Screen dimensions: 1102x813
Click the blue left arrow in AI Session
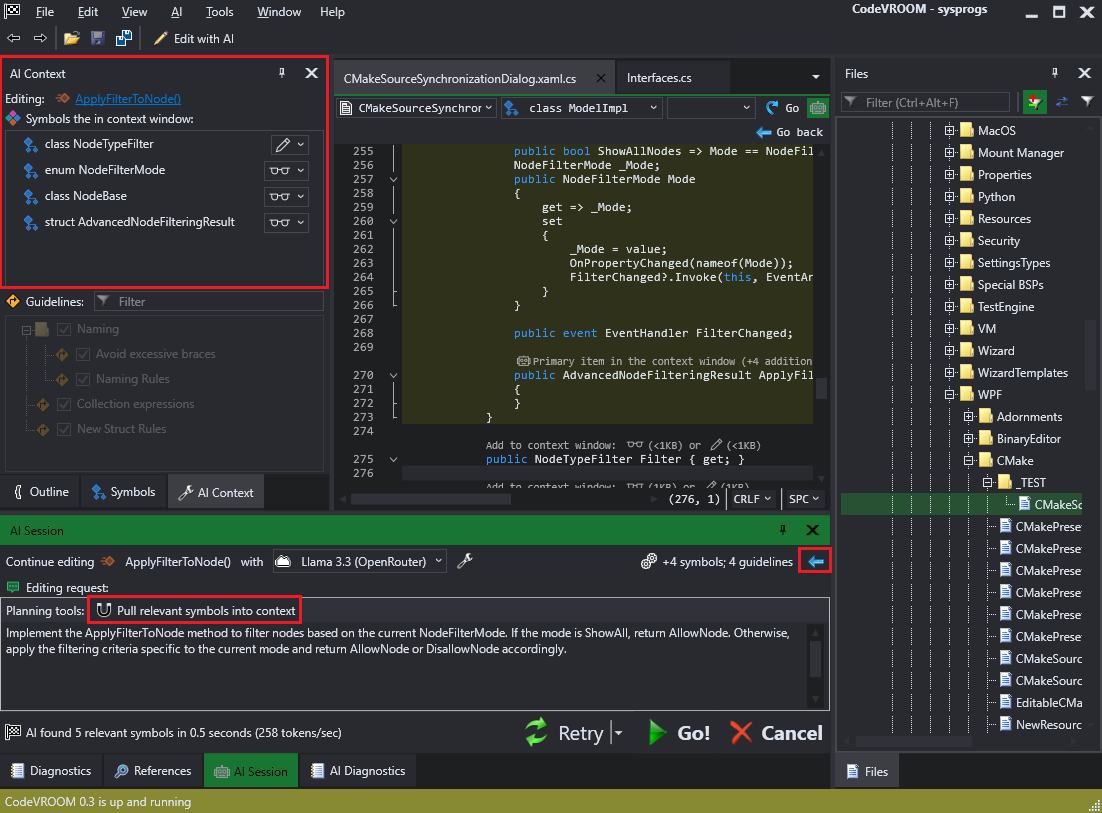(x=815, y=561)
